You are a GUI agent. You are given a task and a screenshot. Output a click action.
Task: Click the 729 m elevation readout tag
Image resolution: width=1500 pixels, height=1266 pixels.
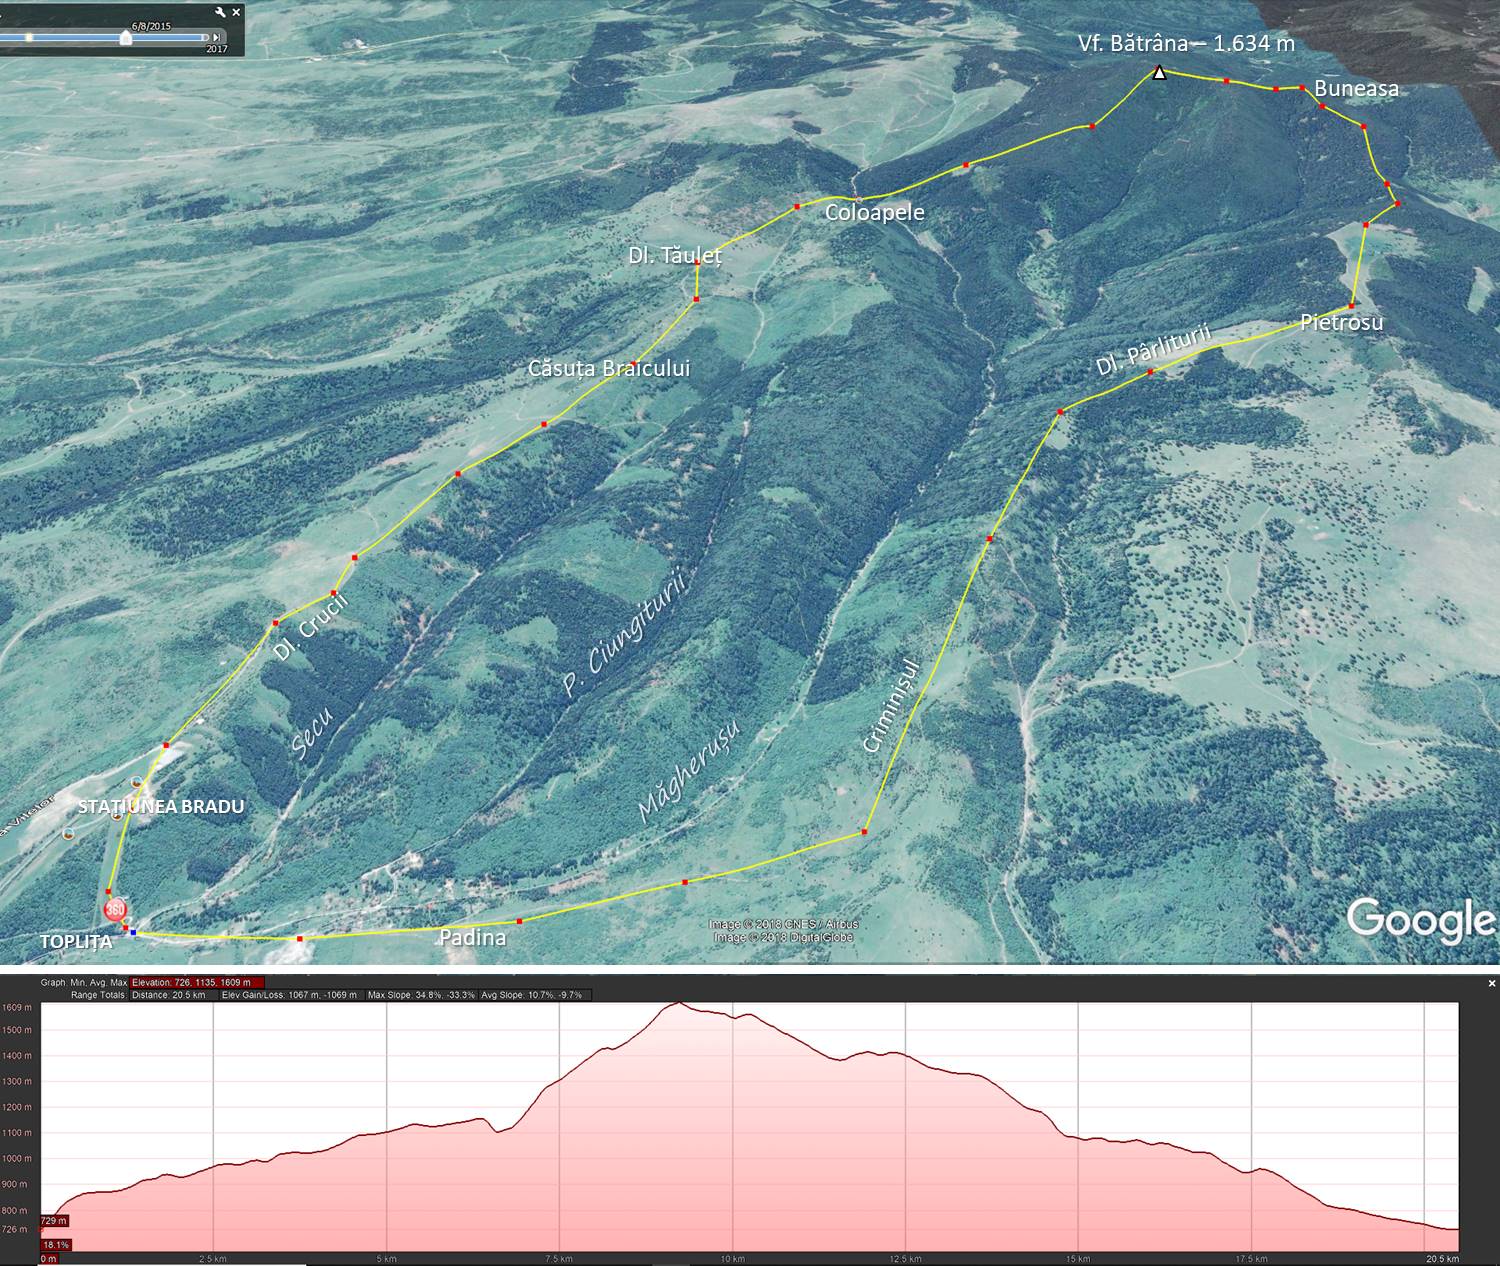coord(54,1221)
